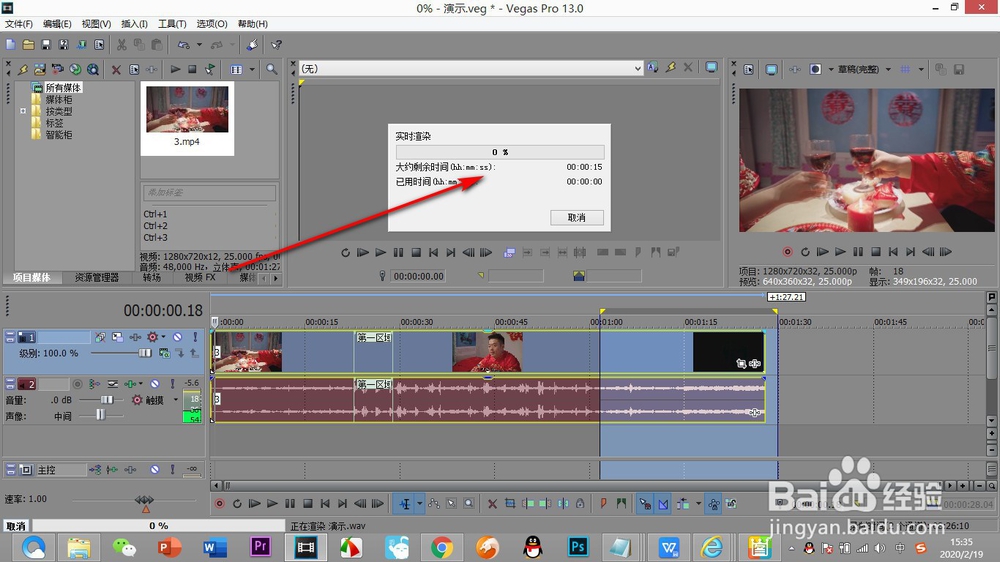
Task: Toggle auto ripple in the timeline toolbar
Action: (x=683, y=504)
